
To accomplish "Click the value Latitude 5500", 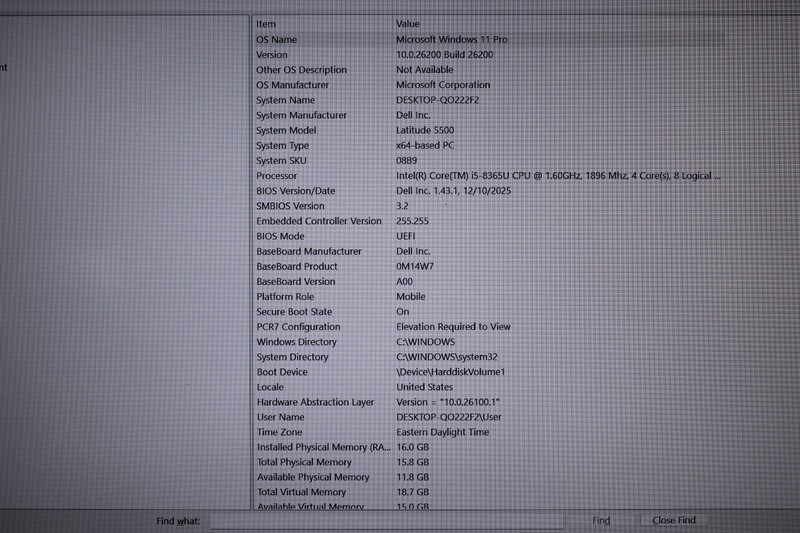I will [x=425, y=131].
